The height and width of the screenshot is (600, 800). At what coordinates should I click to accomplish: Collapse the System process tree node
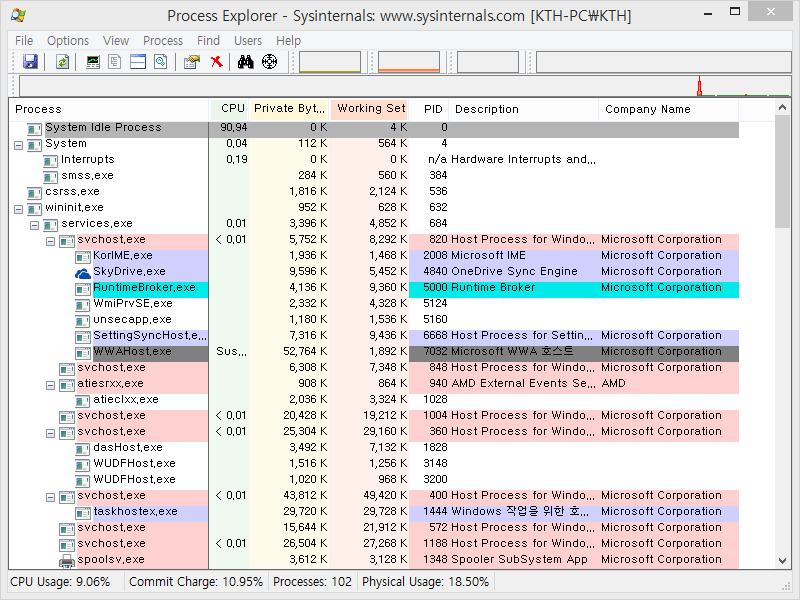[x=18, y=145]
